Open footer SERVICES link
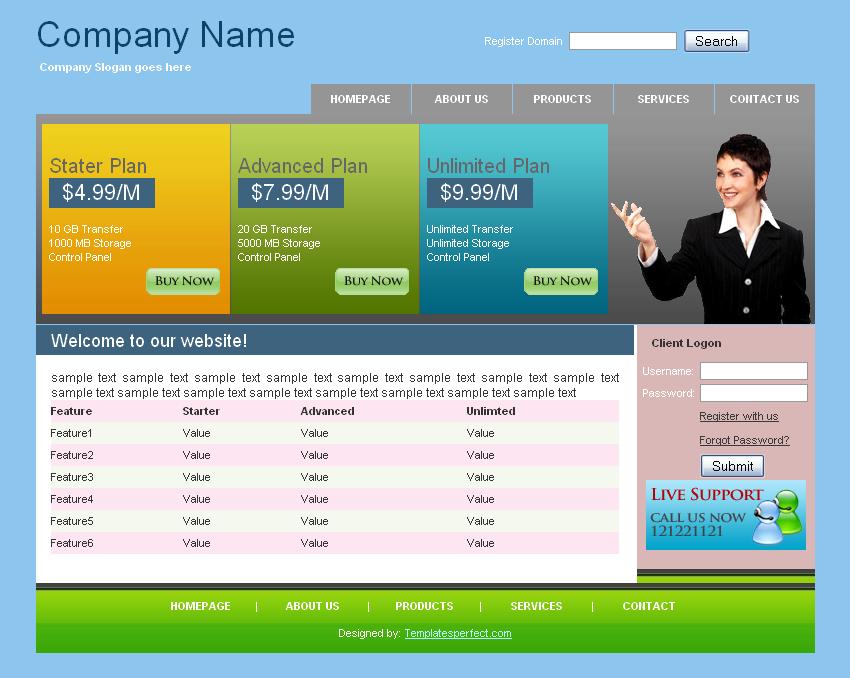Screen dimensions: 850x678 tap(536, 606)
